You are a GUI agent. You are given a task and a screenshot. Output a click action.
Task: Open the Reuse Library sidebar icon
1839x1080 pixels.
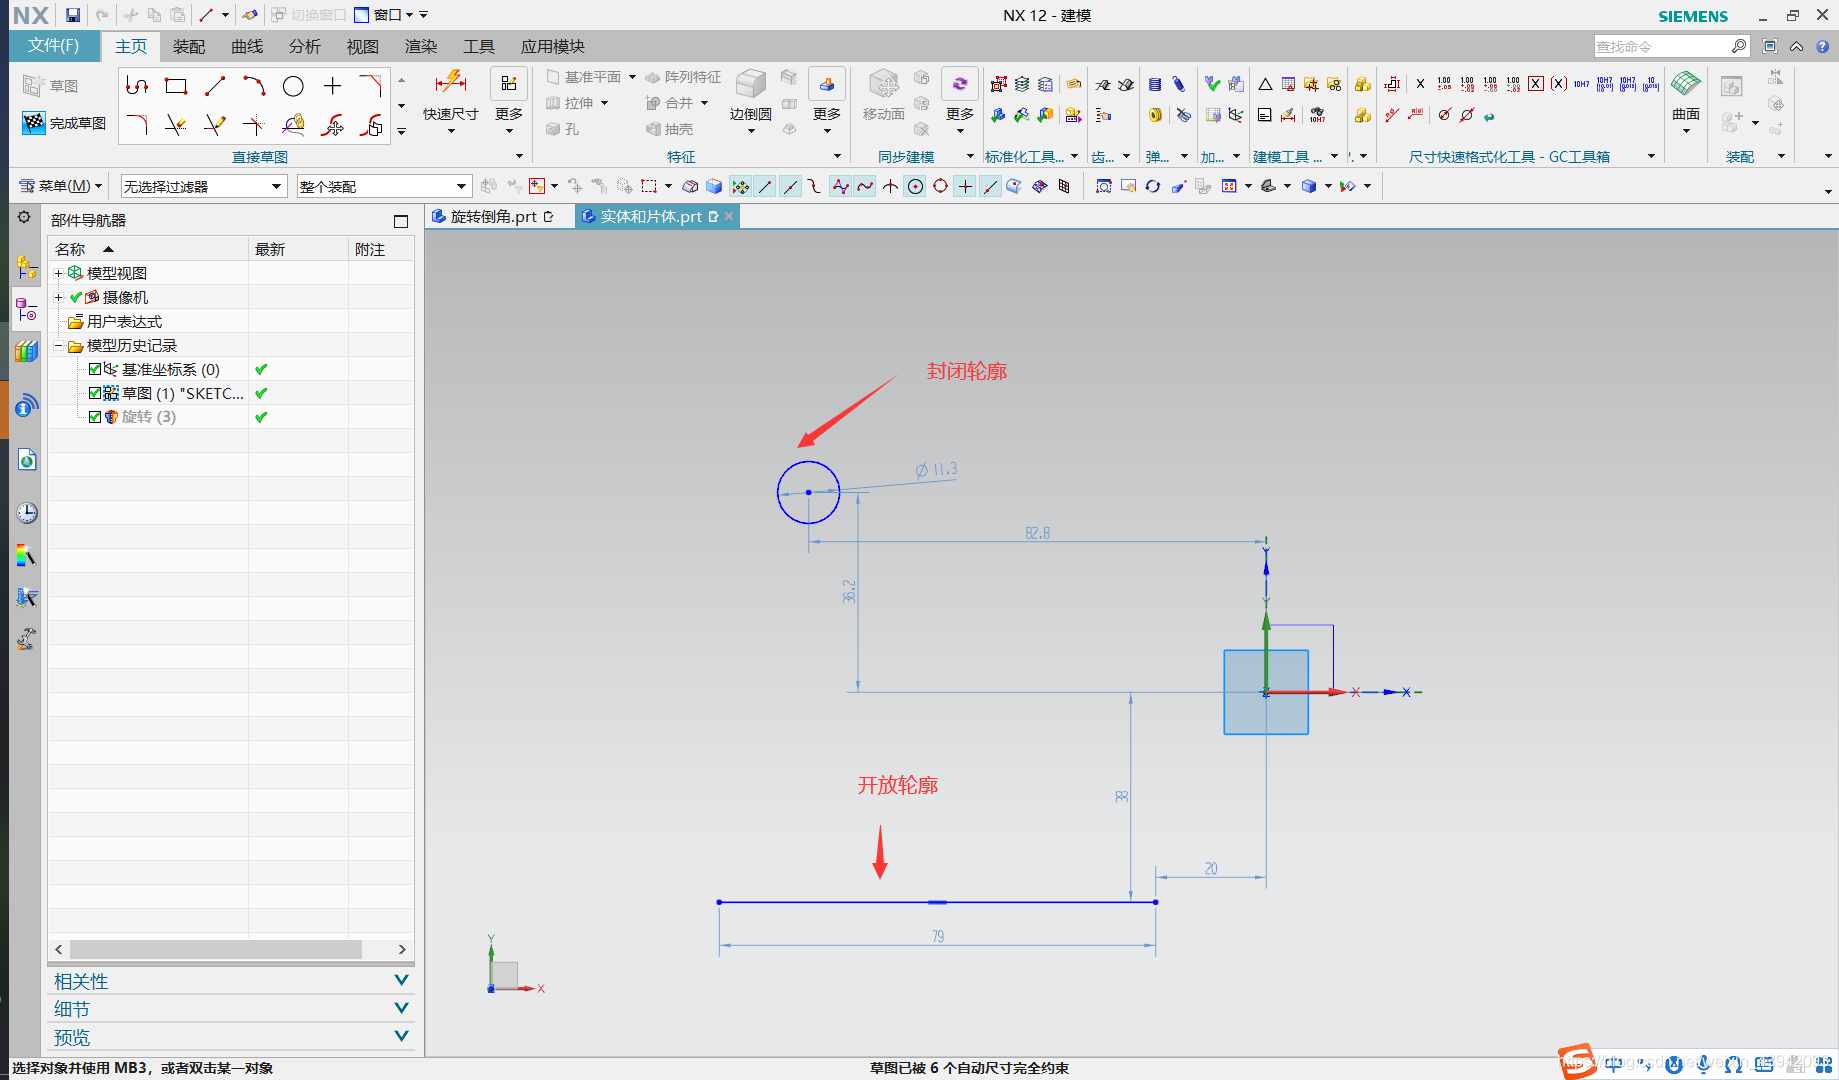tap(26, 351)
